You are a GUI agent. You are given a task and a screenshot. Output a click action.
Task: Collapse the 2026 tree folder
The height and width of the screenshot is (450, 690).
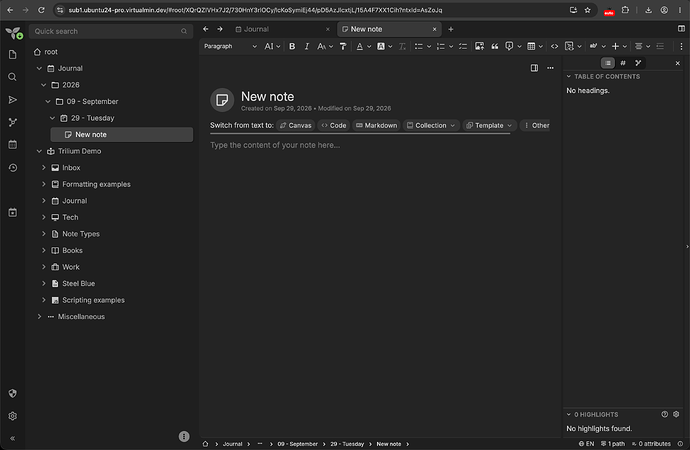pos(44,85)
